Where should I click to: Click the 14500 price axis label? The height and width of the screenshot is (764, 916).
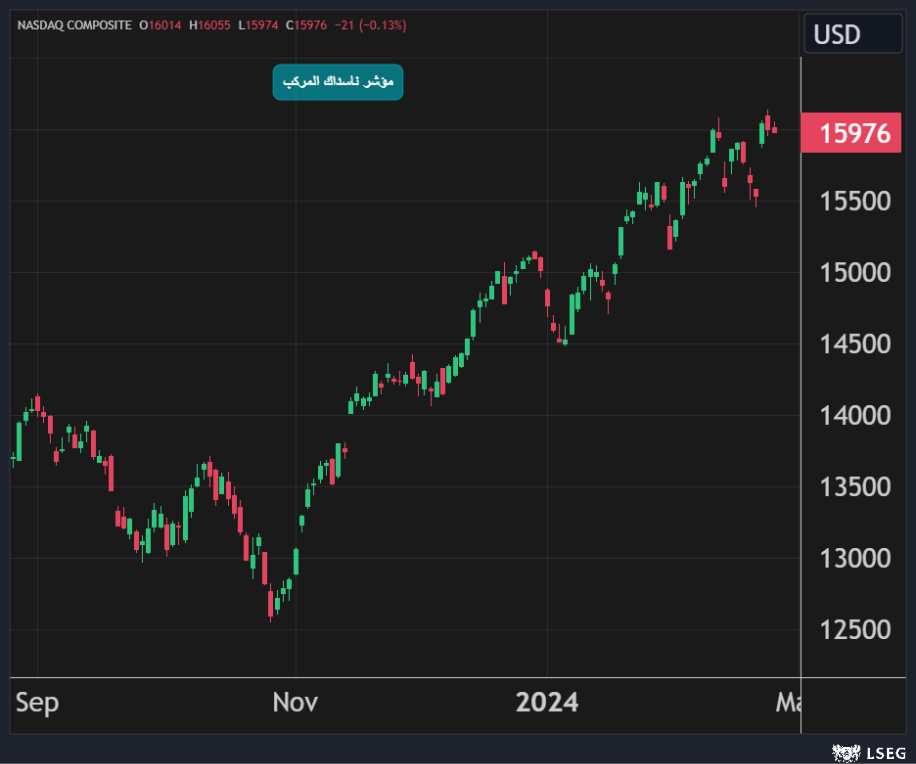[x=855, y=345]
